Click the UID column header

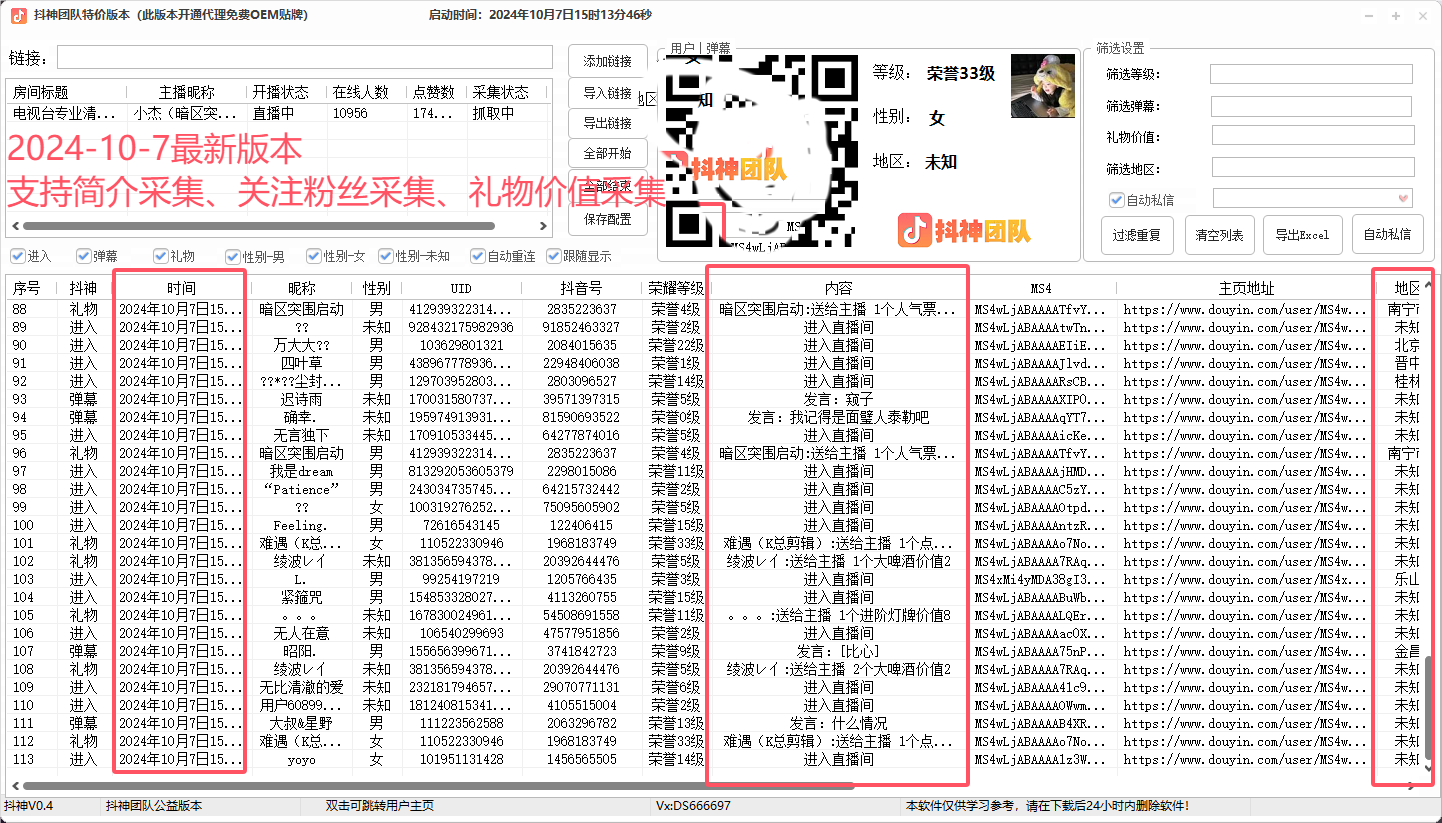(461, 288)
